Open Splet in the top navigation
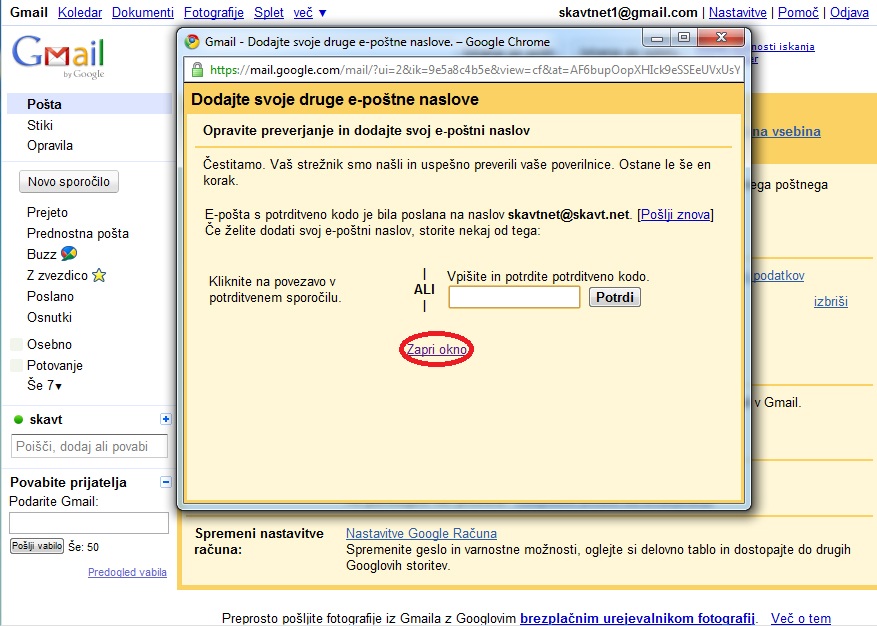This screenshot has width=877, height=626. tap(268, 12)
